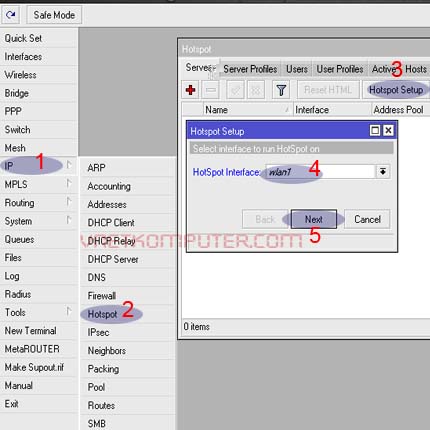This screenshot has height=430, width=430.
Task: Click the red plus add icon
Action: click(190, 90)
